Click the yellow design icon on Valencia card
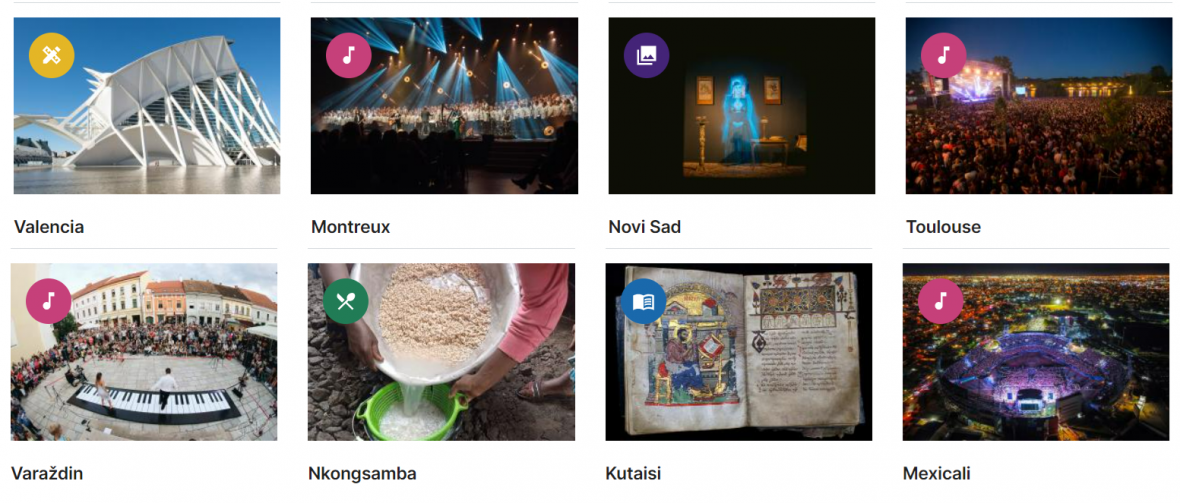Viewport: 1180px width, 503px height. point(51,55)
